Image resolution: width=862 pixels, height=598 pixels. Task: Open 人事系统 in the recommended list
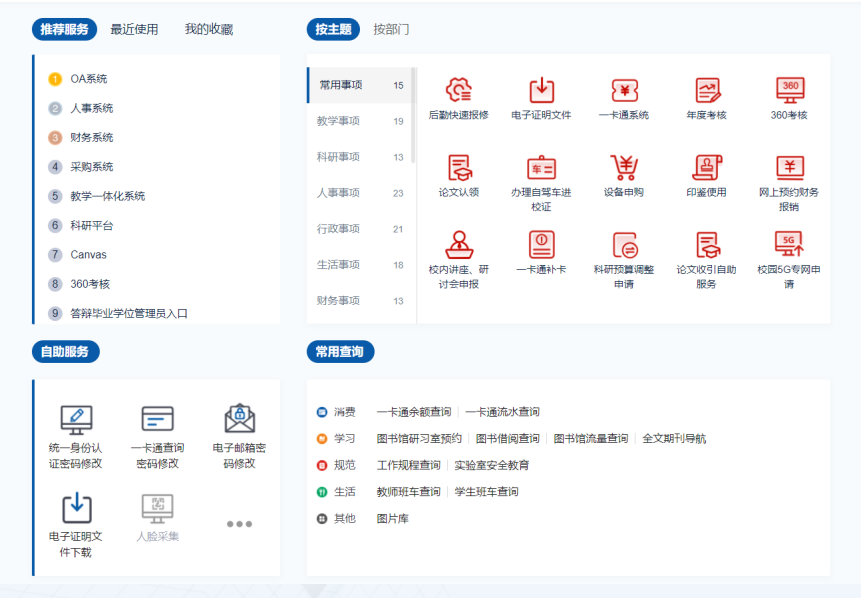tap(92, 108)
